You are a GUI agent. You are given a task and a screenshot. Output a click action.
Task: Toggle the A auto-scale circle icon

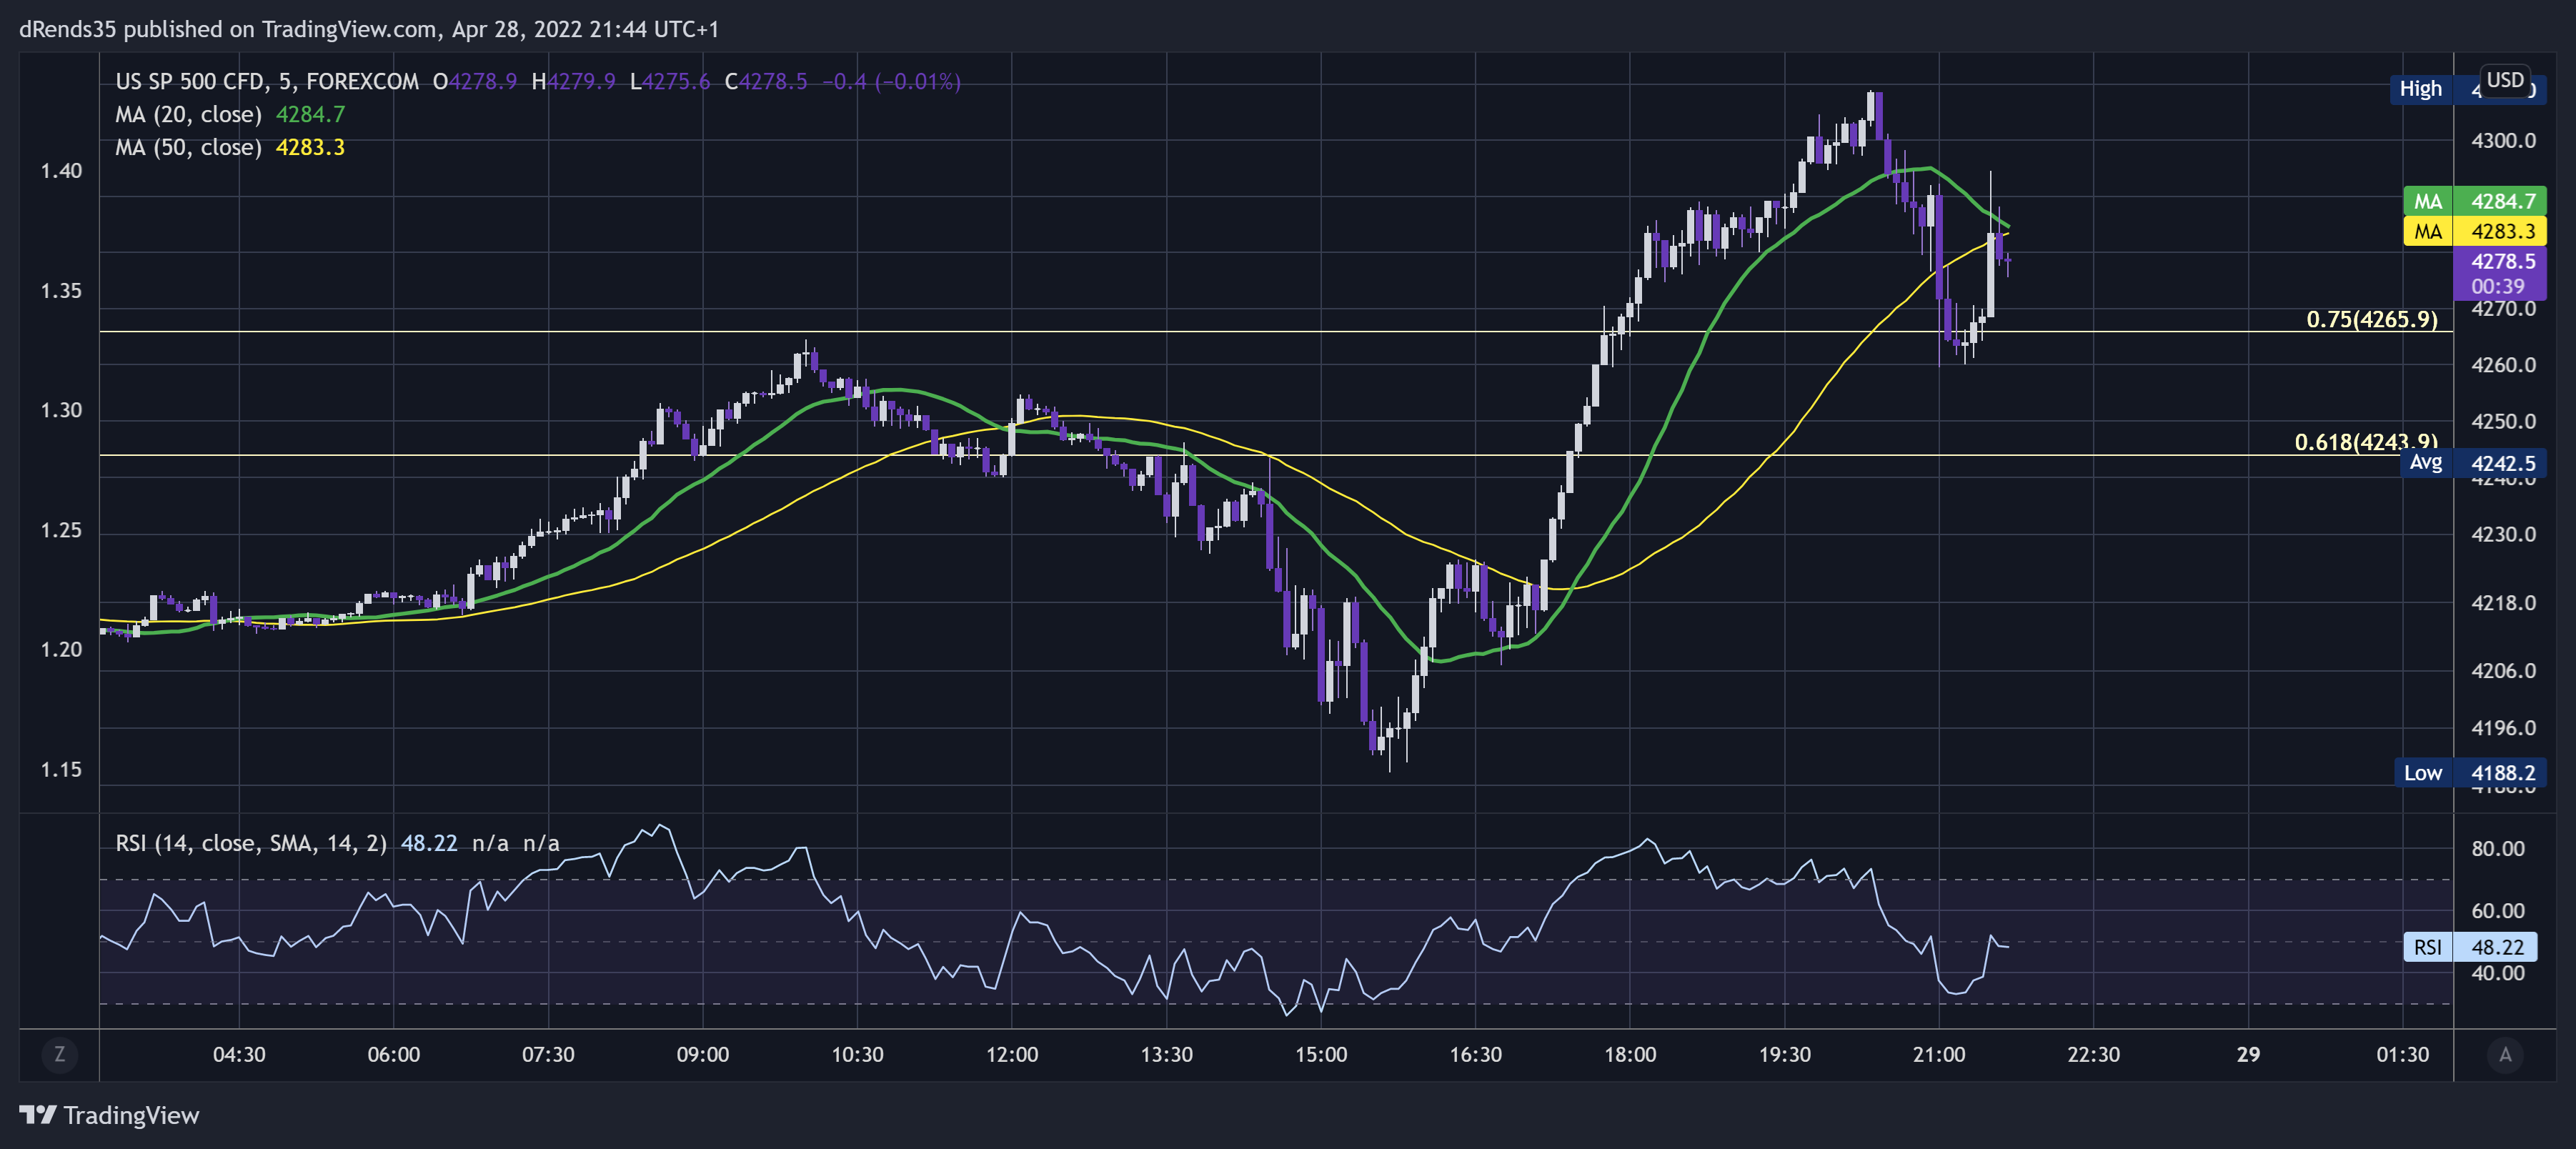(2505, 1054)
